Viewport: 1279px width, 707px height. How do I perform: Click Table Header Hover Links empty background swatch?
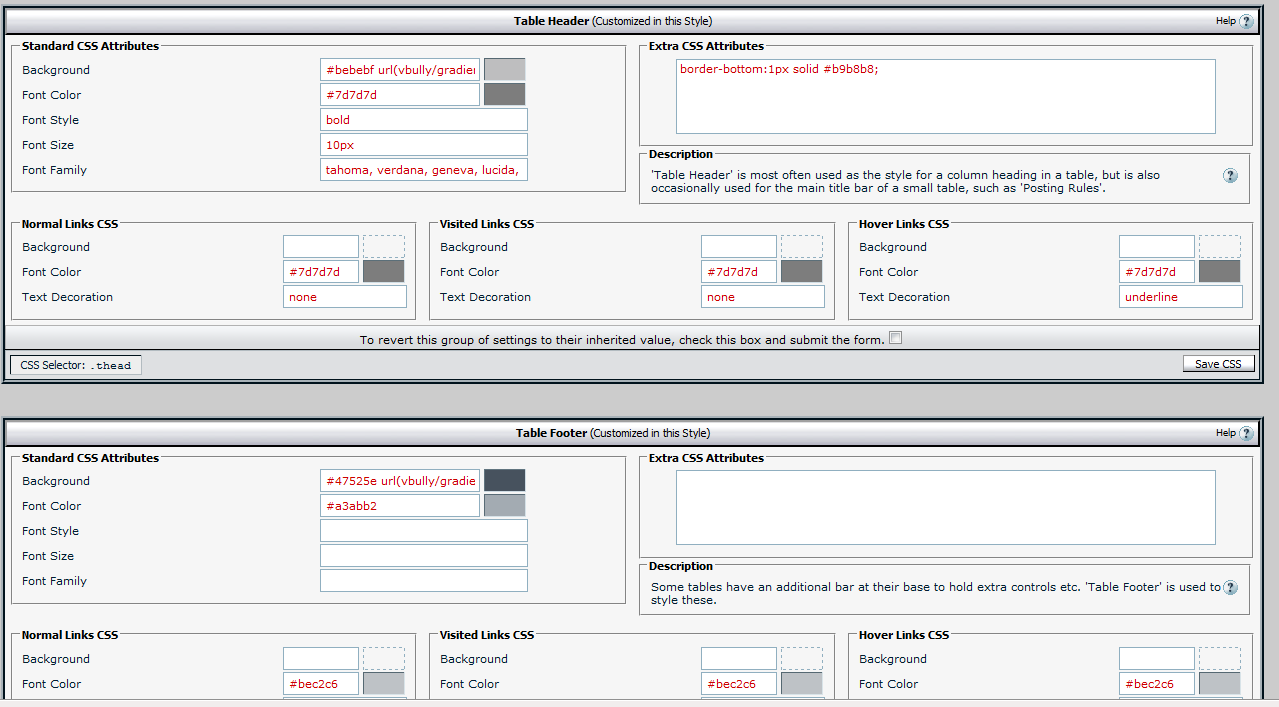[1219, 246]
